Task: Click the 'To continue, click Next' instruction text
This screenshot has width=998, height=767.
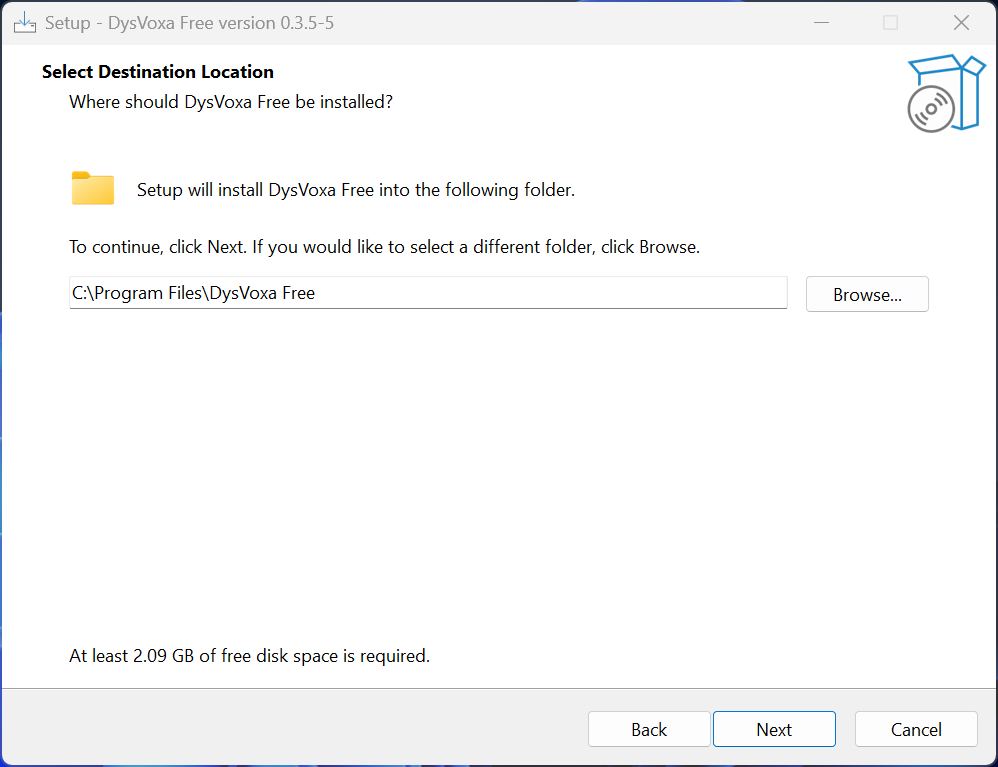Action: click(x=384, y=247)
